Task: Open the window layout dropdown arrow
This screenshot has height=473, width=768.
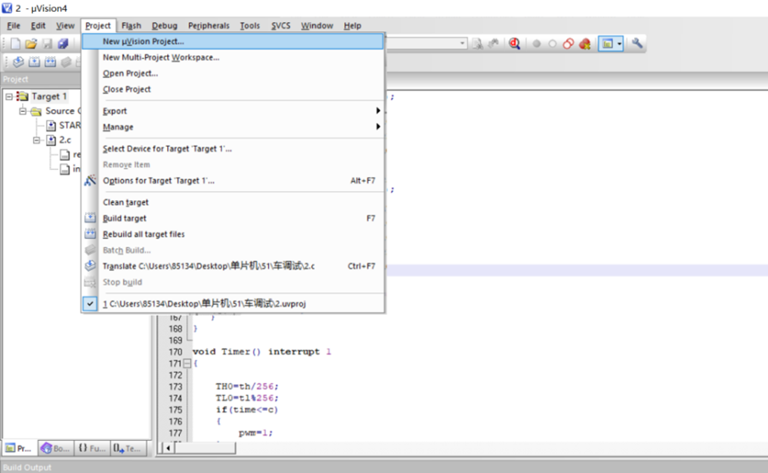Action: 620,44
